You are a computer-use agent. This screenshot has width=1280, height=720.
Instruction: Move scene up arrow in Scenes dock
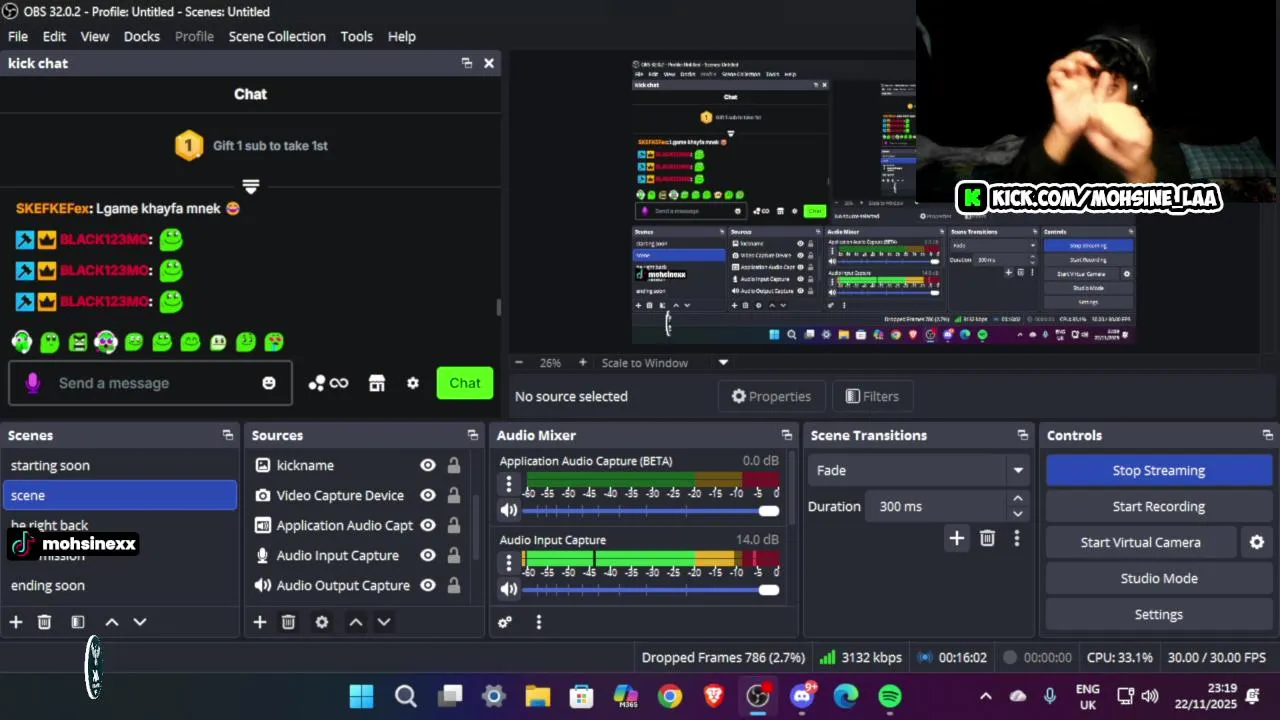click(112, 622)
